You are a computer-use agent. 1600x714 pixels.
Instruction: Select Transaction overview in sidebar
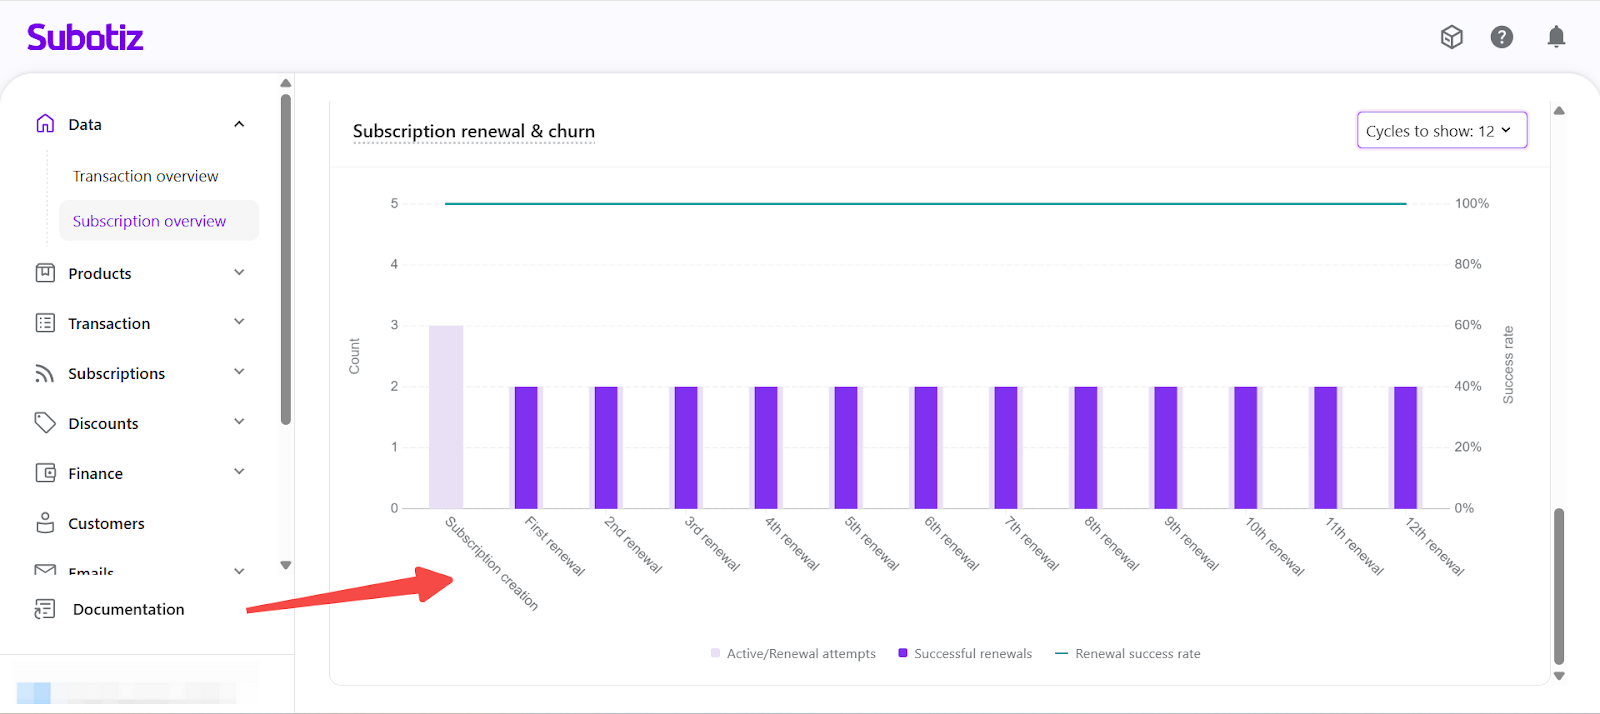pos(145,176)
